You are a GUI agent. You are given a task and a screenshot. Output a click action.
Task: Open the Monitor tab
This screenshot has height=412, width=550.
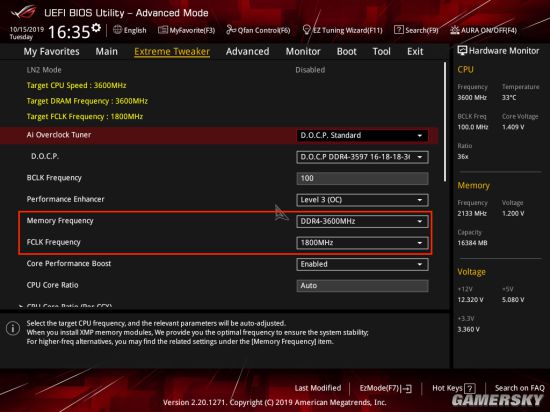point(303,52)
